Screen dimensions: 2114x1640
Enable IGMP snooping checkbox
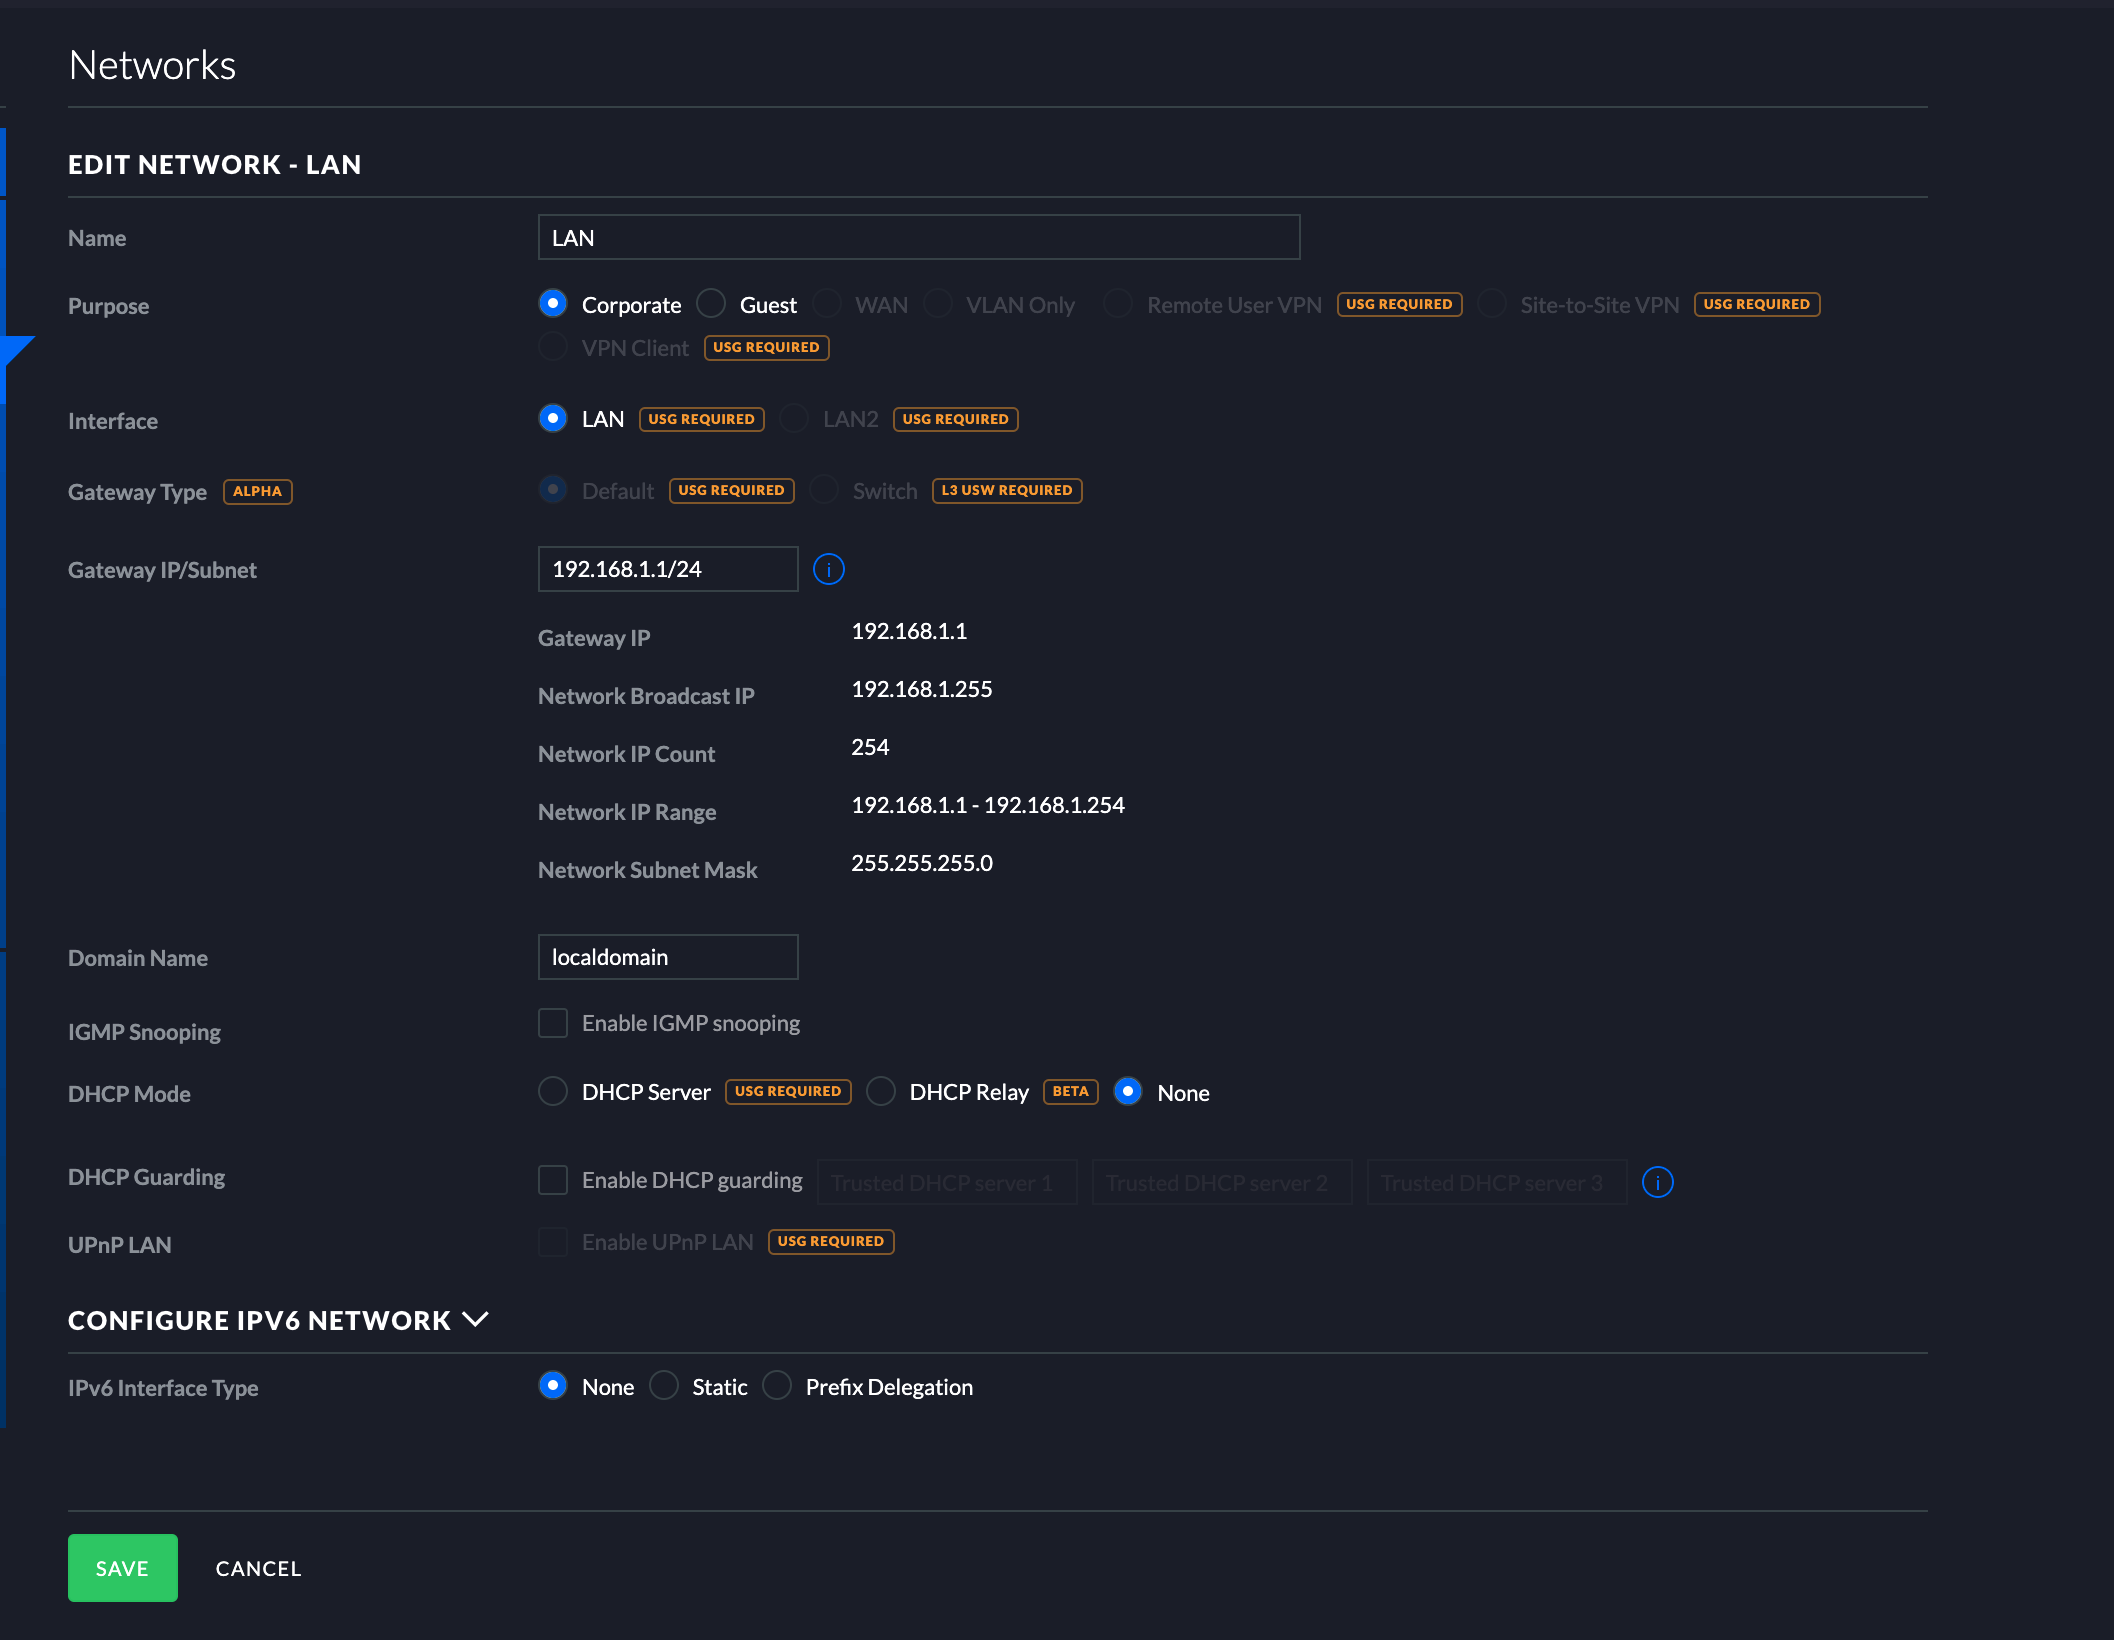[x=553, y=1023]
